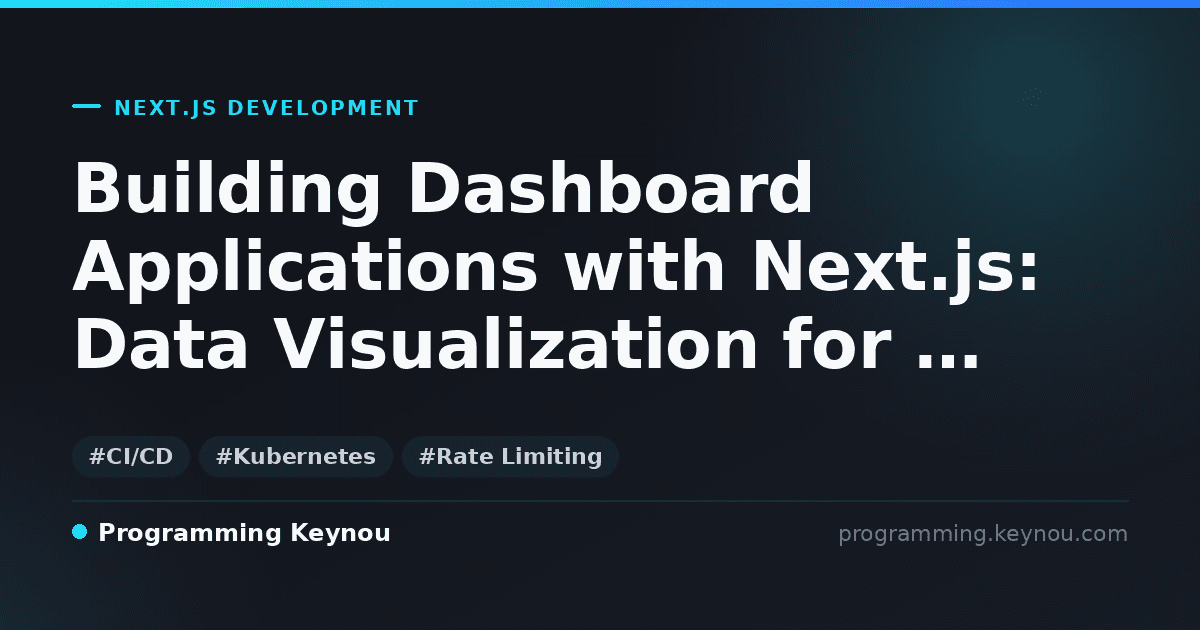Click the NEXT.JS DEVELOPMENT category label
Image resolution: width=1200 pixels, height=630 pixels.
pyautogui.click(x=266, y=108)
